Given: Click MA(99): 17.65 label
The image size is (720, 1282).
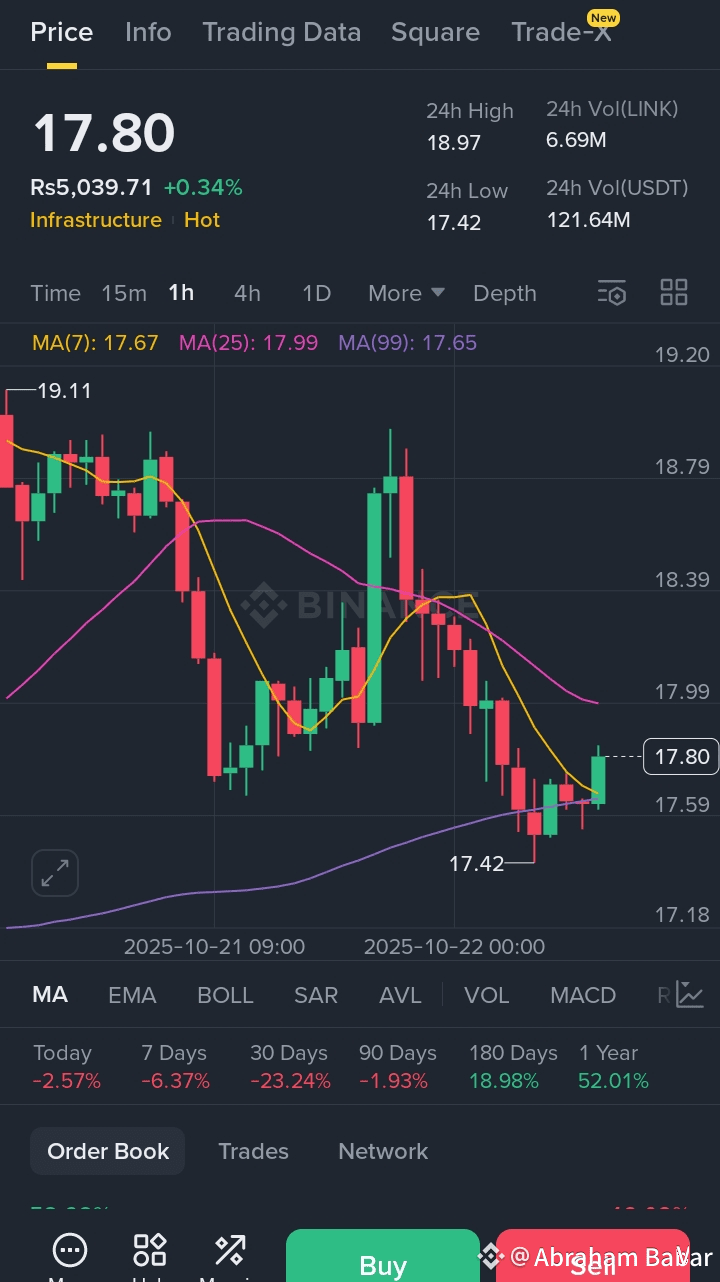Looking at the screenshot, I should coord(407,343).
